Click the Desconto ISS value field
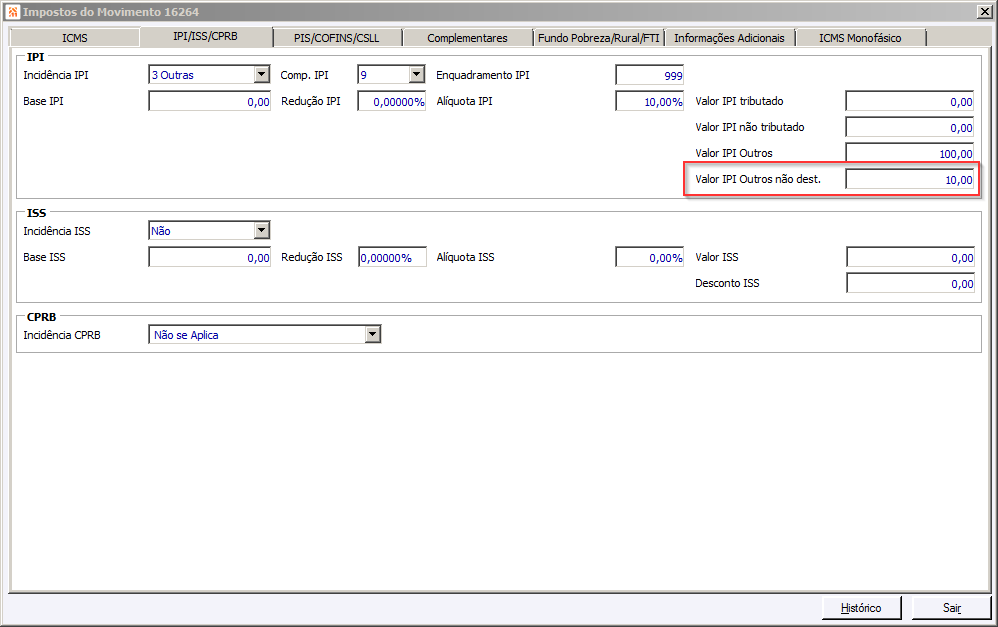The image size is (998, 627). (x=910, y=283)
